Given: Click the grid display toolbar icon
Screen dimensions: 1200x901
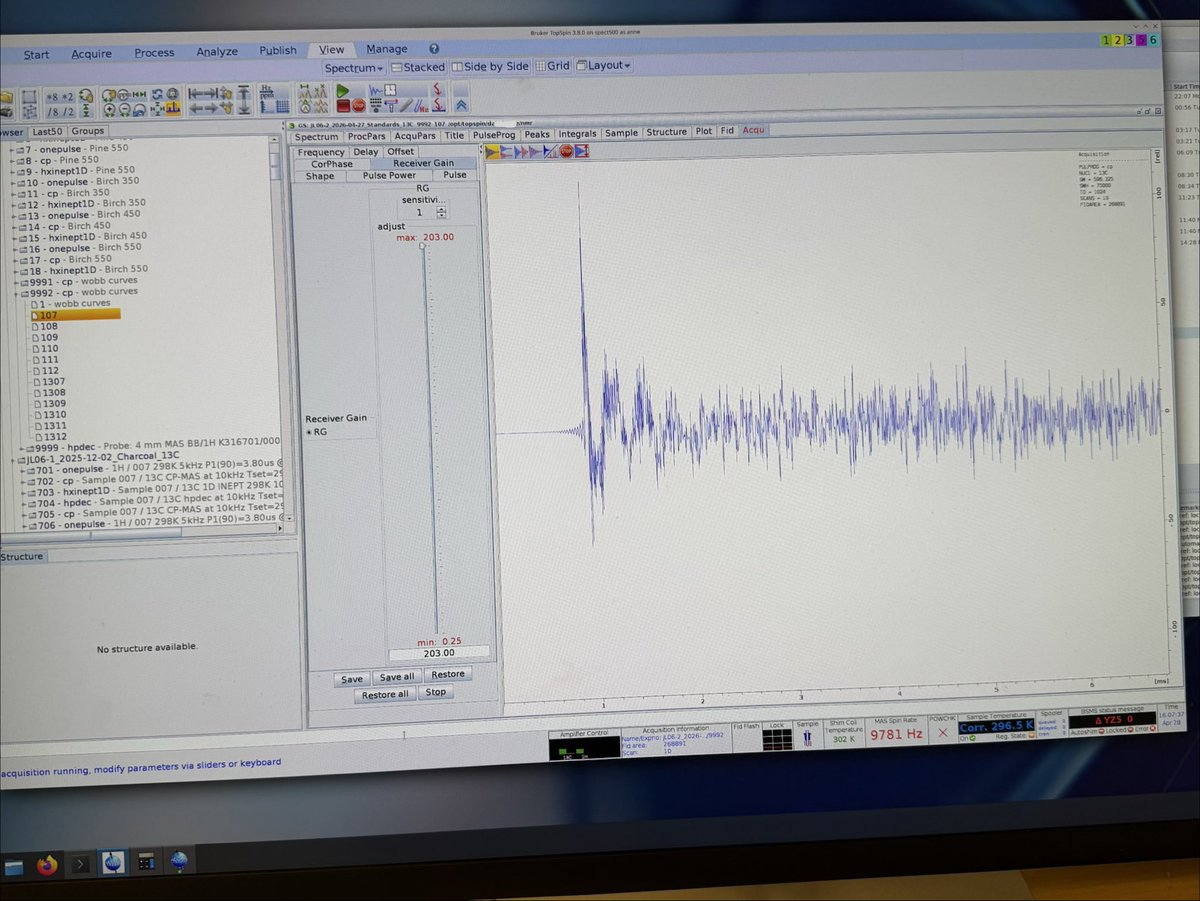Looking at the screenshot, I should pos(282,107).
